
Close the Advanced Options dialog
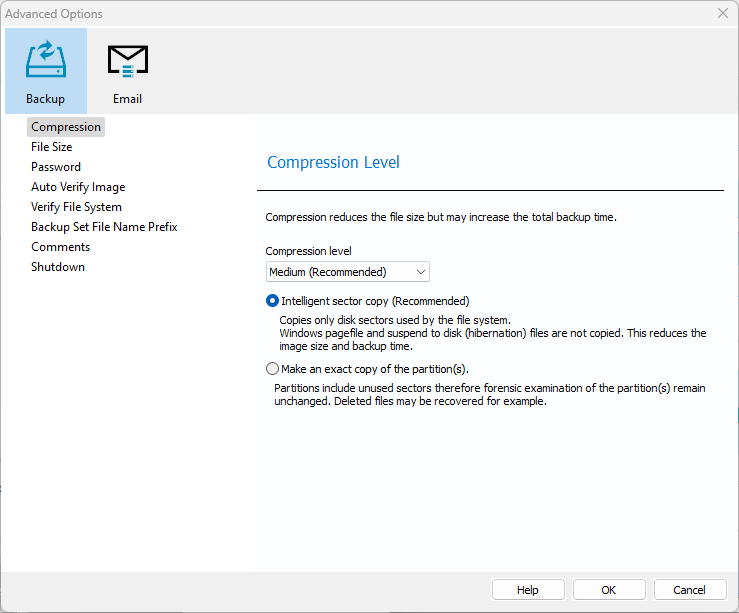tap(722, 14)
